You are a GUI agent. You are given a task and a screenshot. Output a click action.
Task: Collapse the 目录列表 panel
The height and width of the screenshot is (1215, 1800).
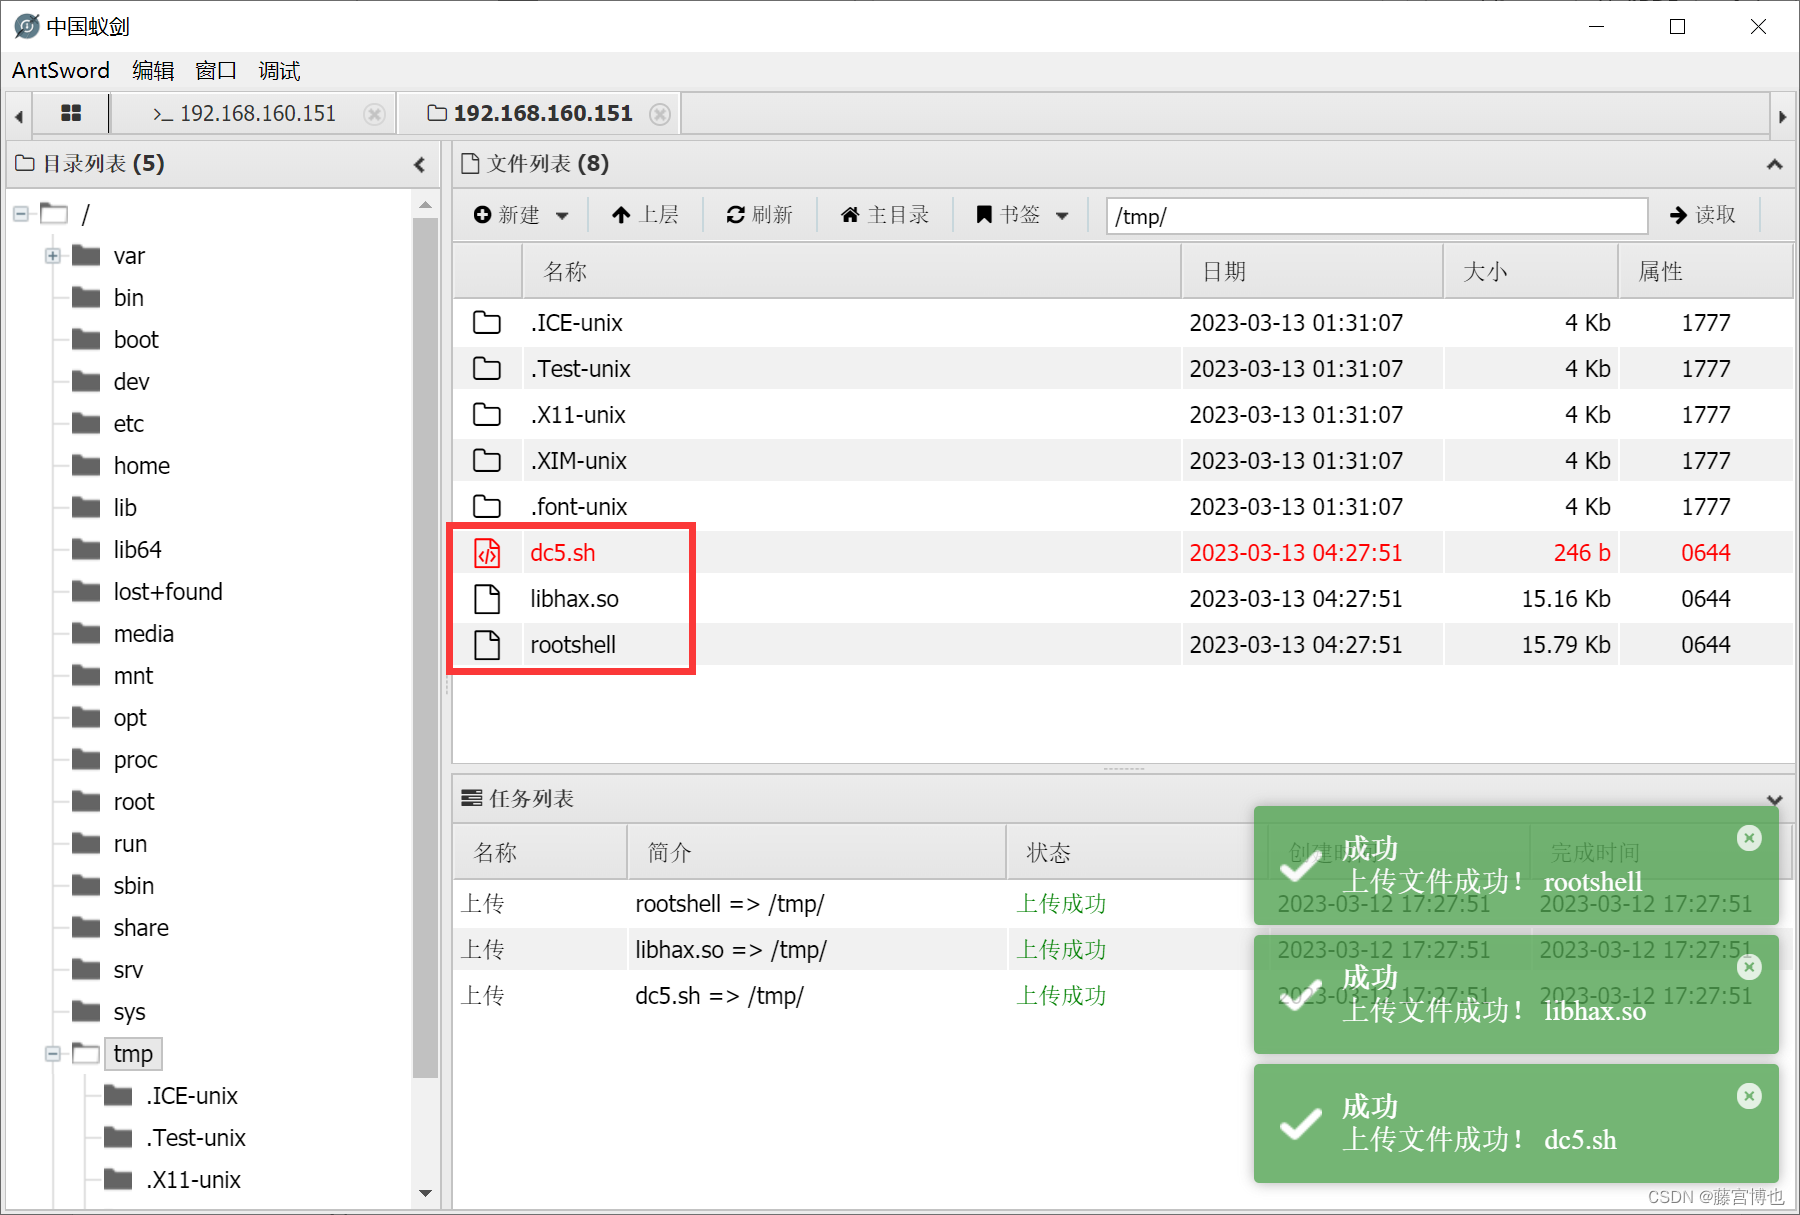pos(419,164)
